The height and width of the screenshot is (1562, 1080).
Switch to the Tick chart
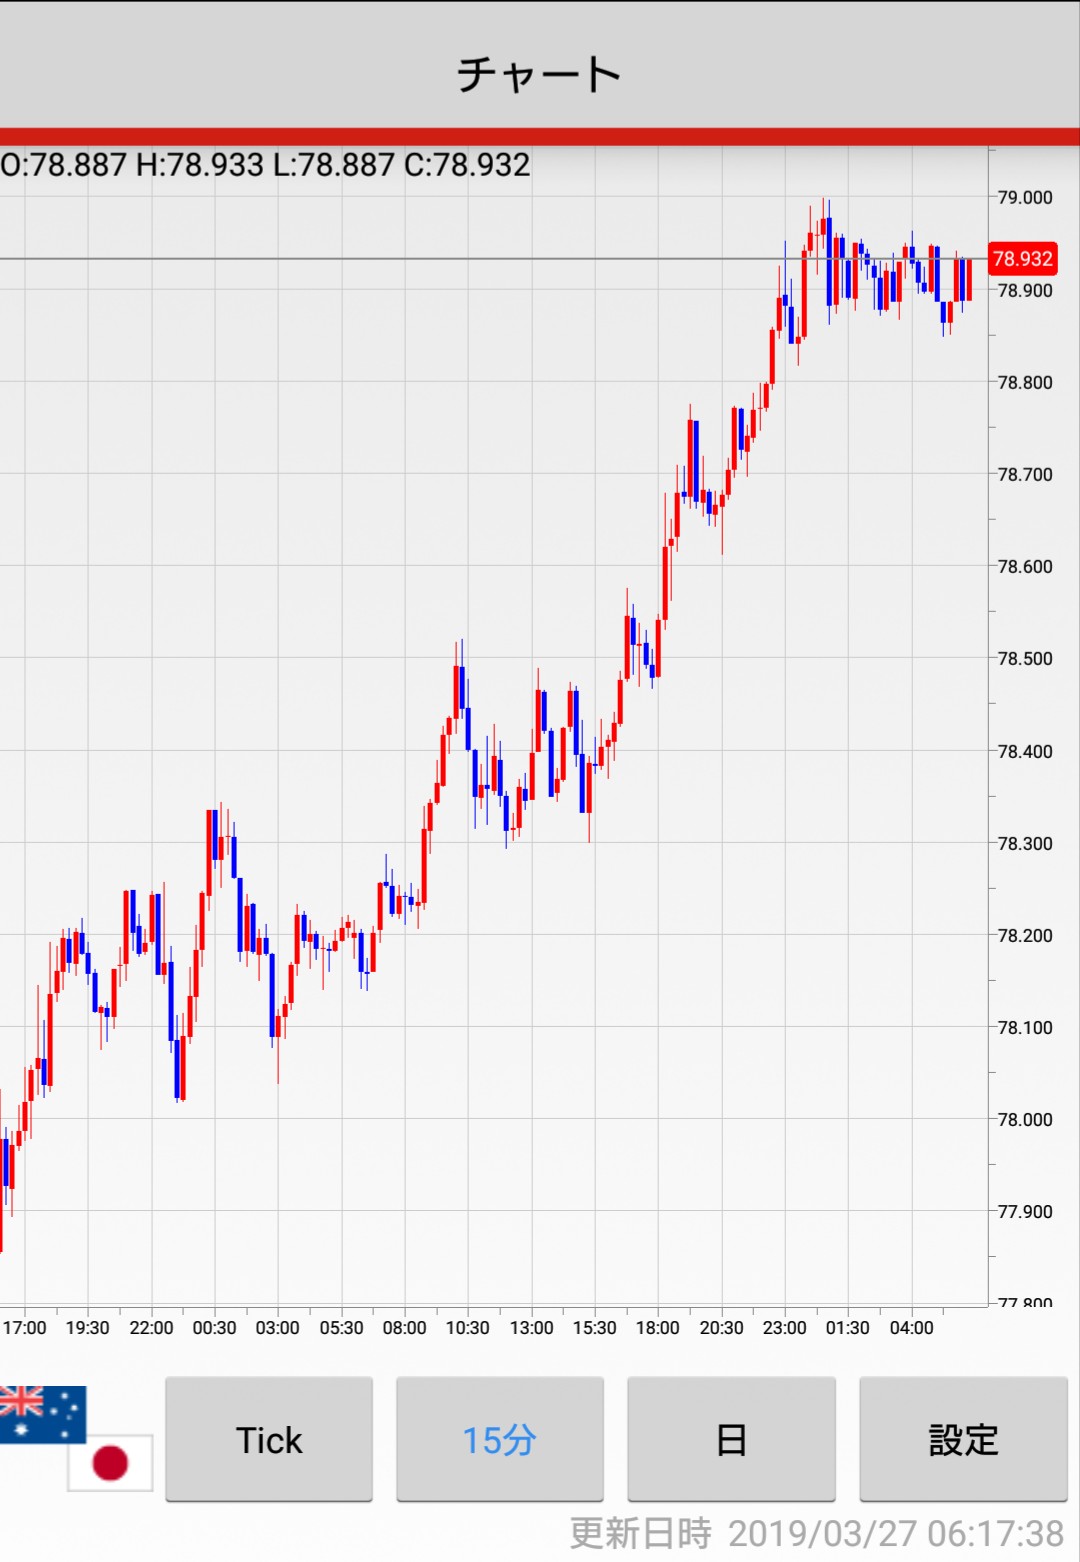point(269,1440)
